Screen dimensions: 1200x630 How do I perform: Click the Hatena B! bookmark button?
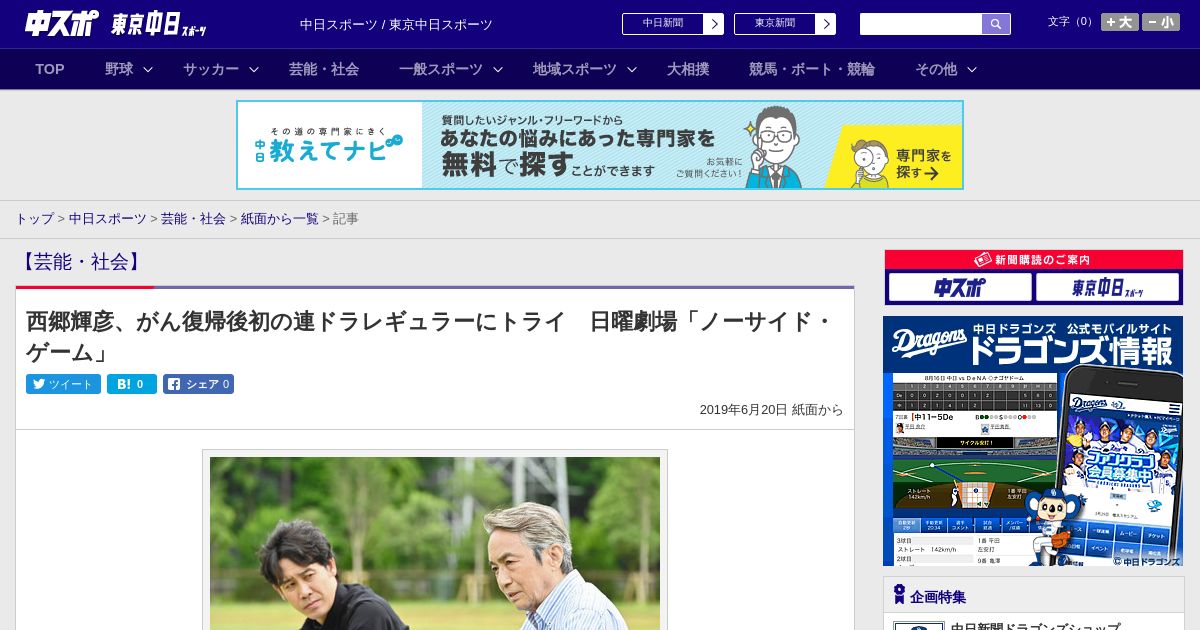coord(132,384)
